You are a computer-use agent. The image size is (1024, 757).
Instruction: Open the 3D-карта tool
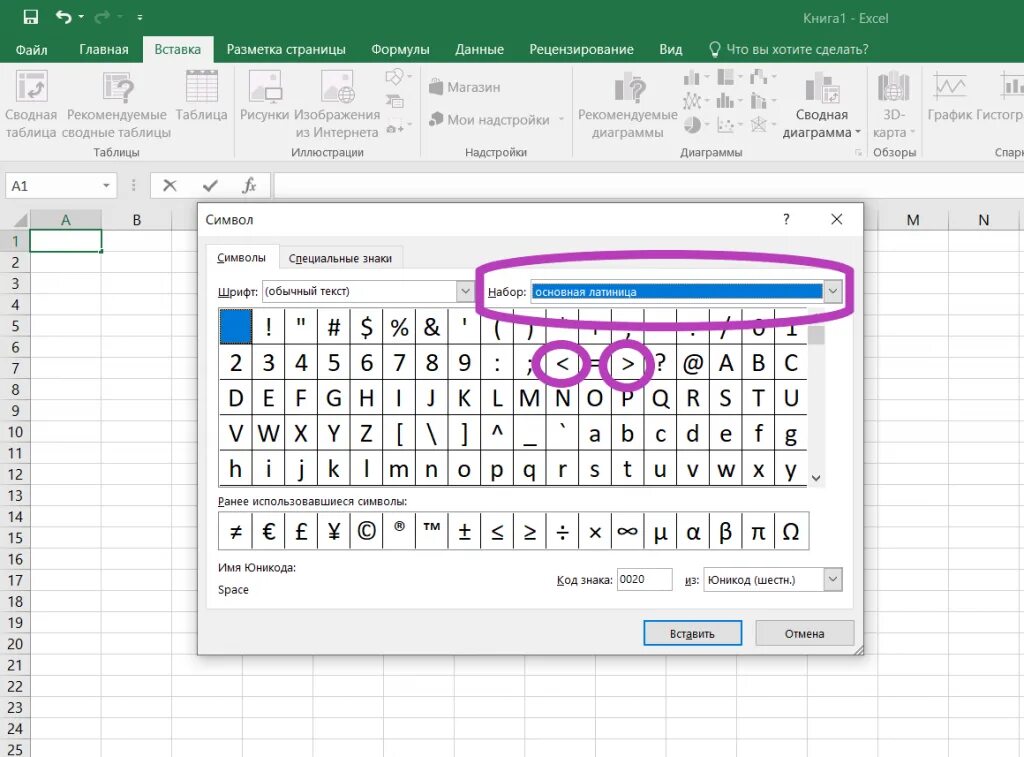point(893,105)
